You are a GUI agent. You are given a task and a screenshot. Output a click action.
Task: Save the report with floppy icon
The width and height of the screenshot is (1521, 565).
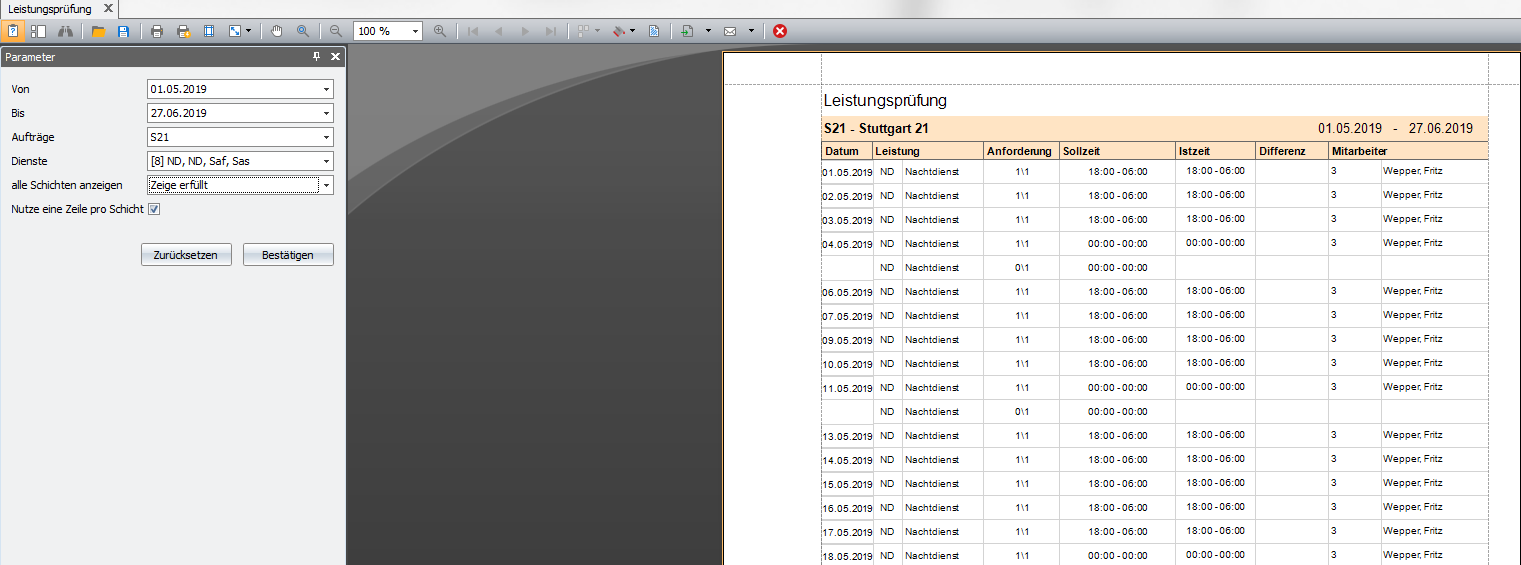[x=123, y=31]
